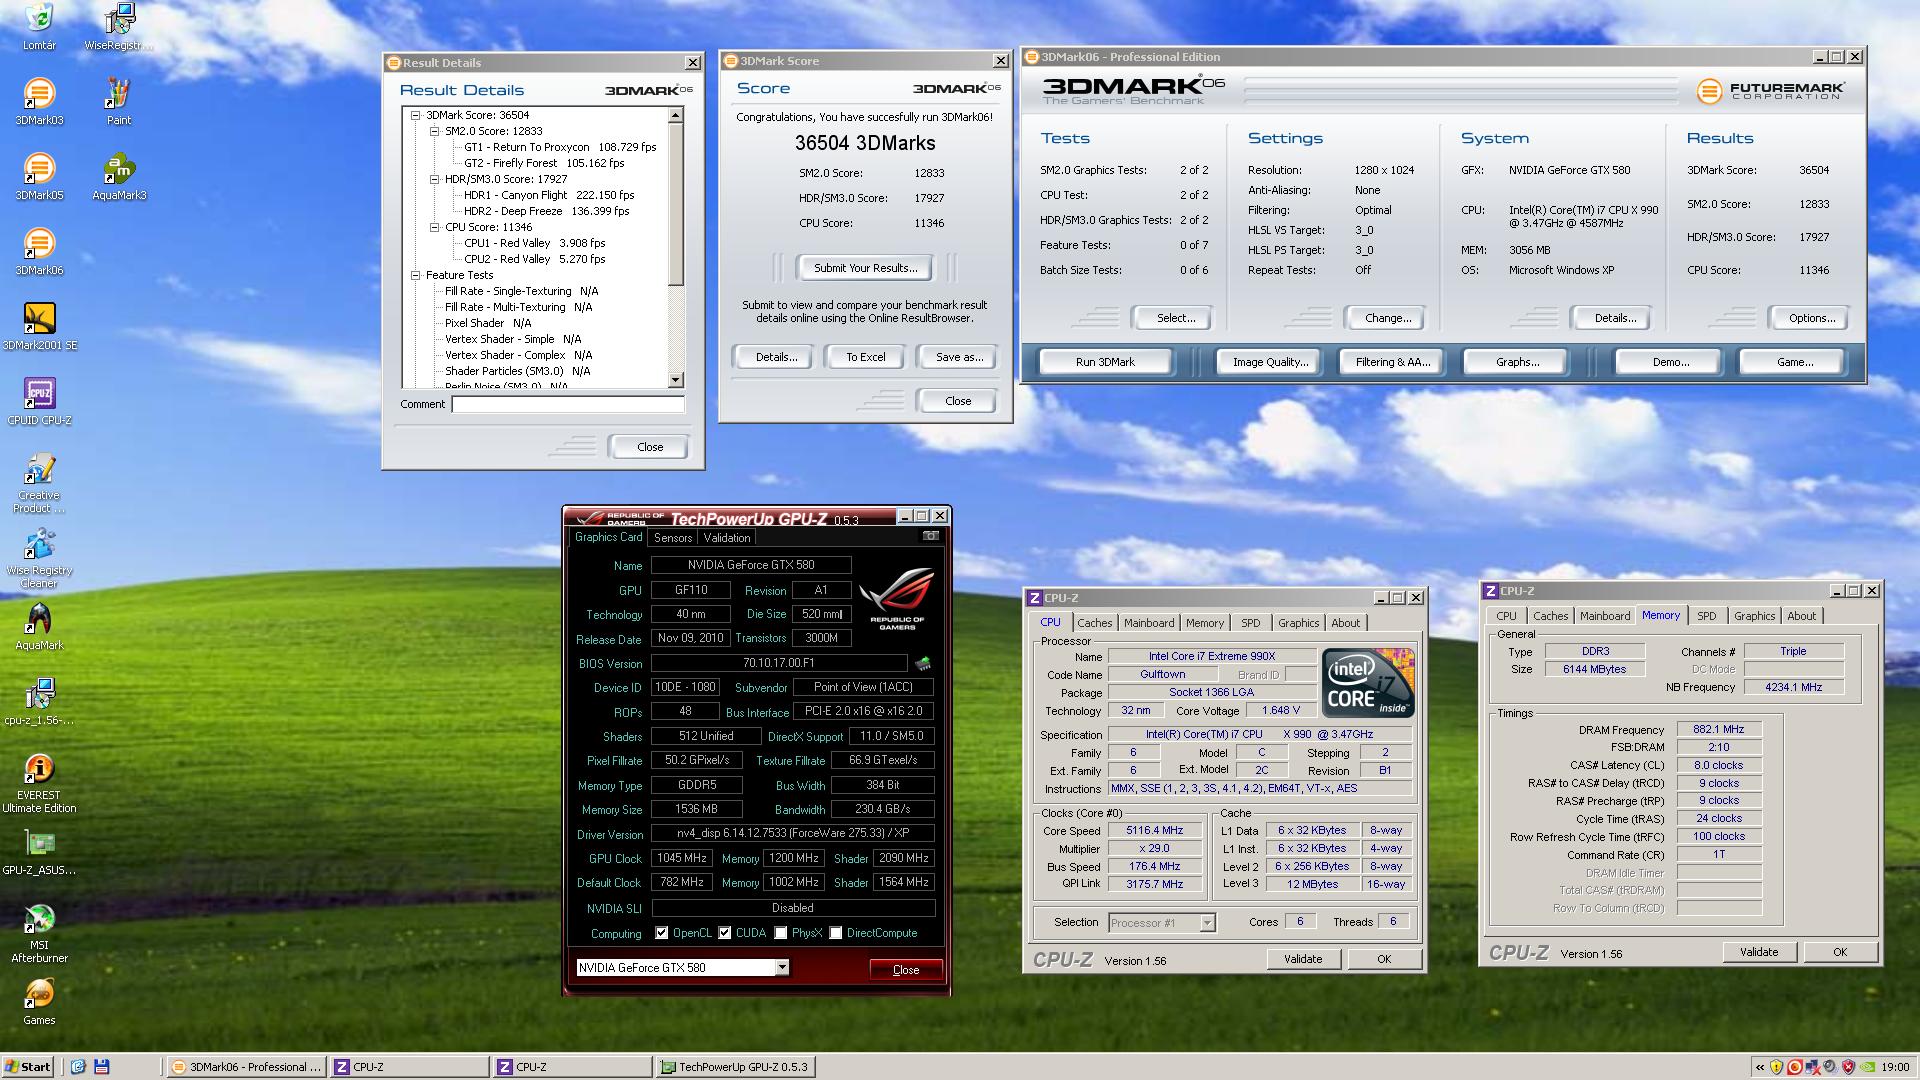This screenshot has height=1080, width=1920.
Task: Click the GPU-Z screenshot camera icon
Action: click(930, 537)
